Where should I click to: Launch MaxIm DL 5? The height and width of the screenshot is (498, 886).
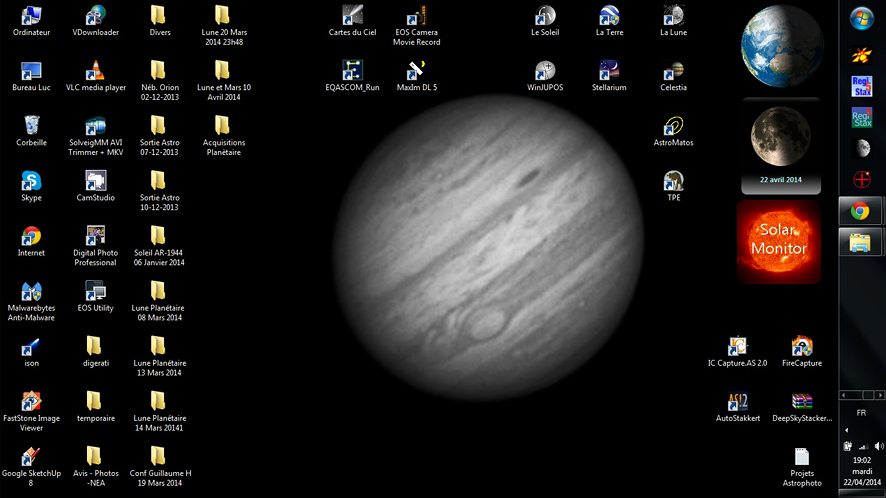point(416,76)
